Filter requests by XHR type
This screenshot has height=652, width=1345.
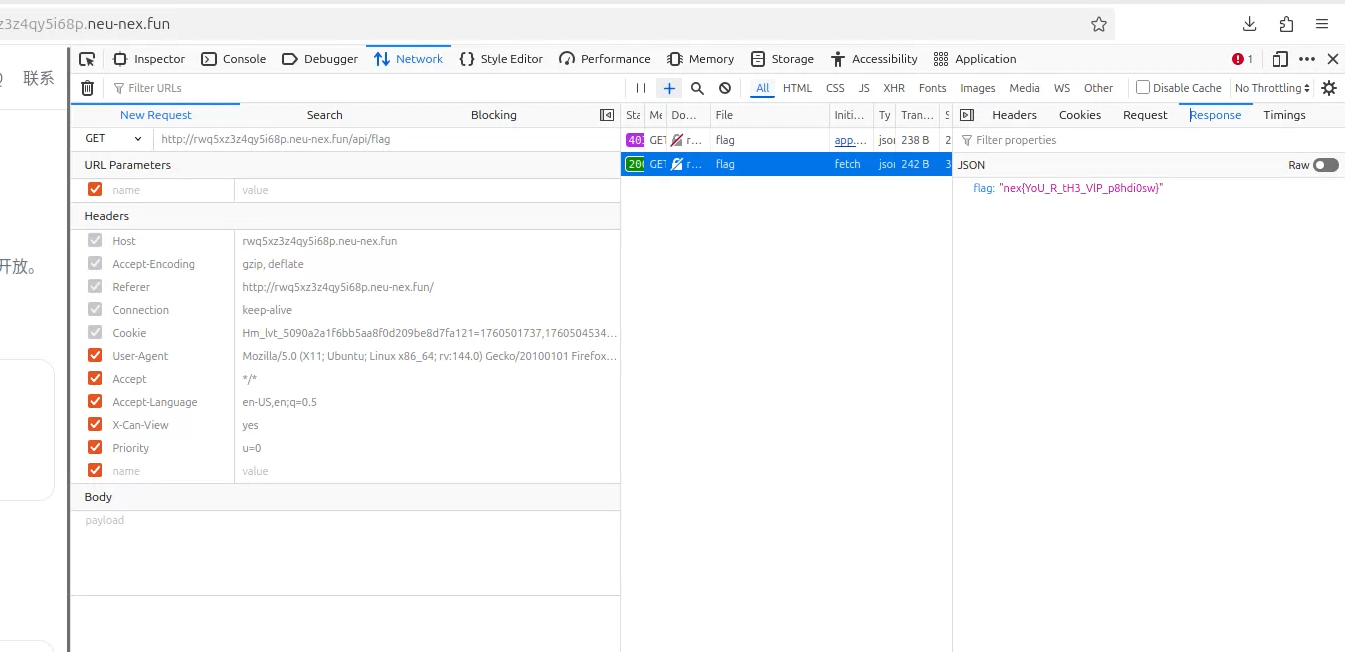click(893, 88)
